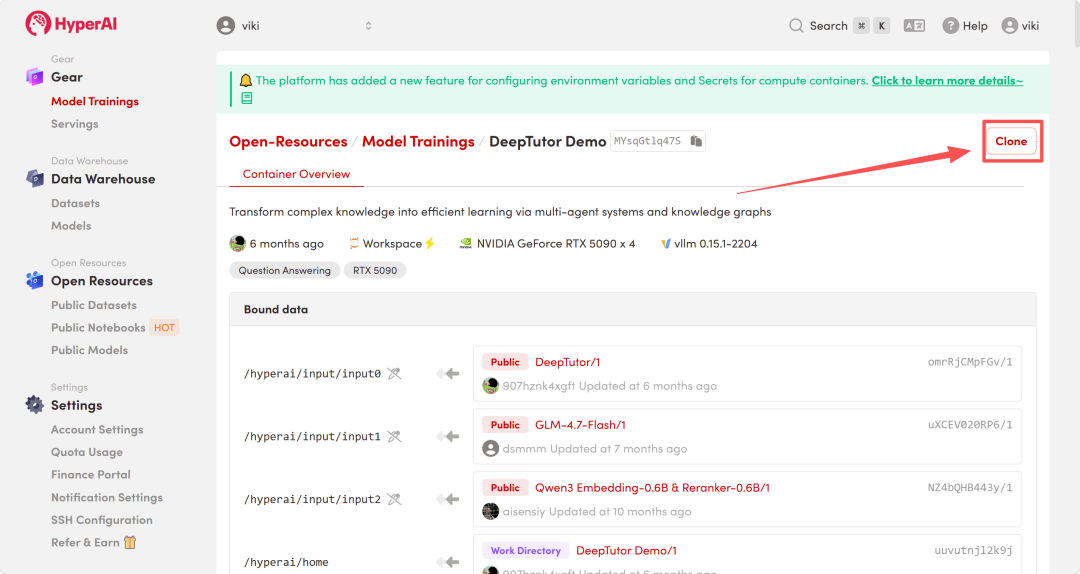This screenshot has height=574, width=1080.
Task: Open the DeepTutor Demo/1 work directory link
Action: (626, 550)
